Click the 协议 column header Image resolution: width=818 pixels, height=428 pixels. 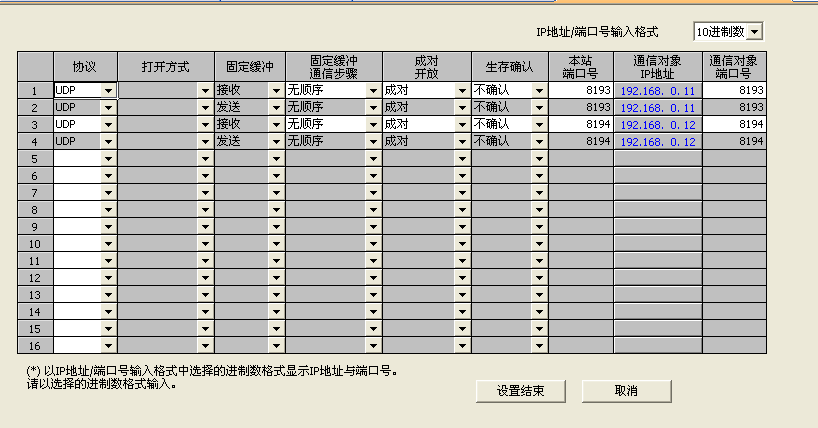pyautogui.click(x=84, y=66)
